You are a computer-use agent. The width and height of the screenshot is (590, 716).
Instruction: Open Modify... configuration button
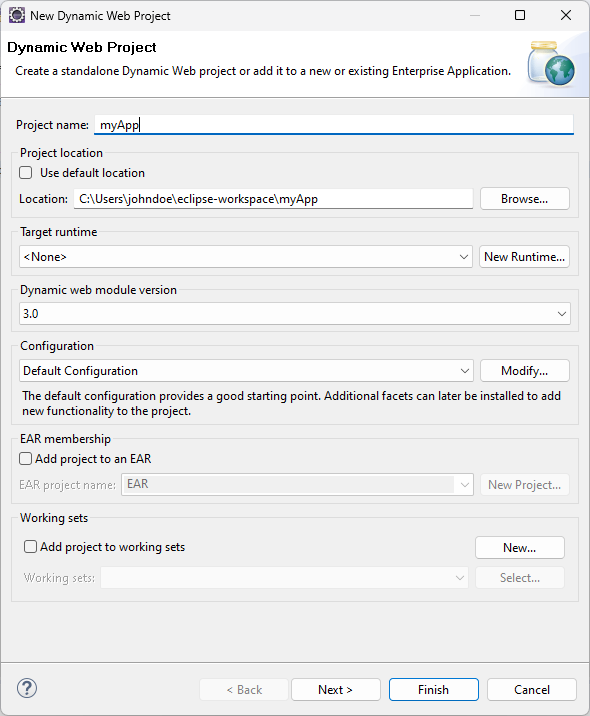[x=525, y=371]
